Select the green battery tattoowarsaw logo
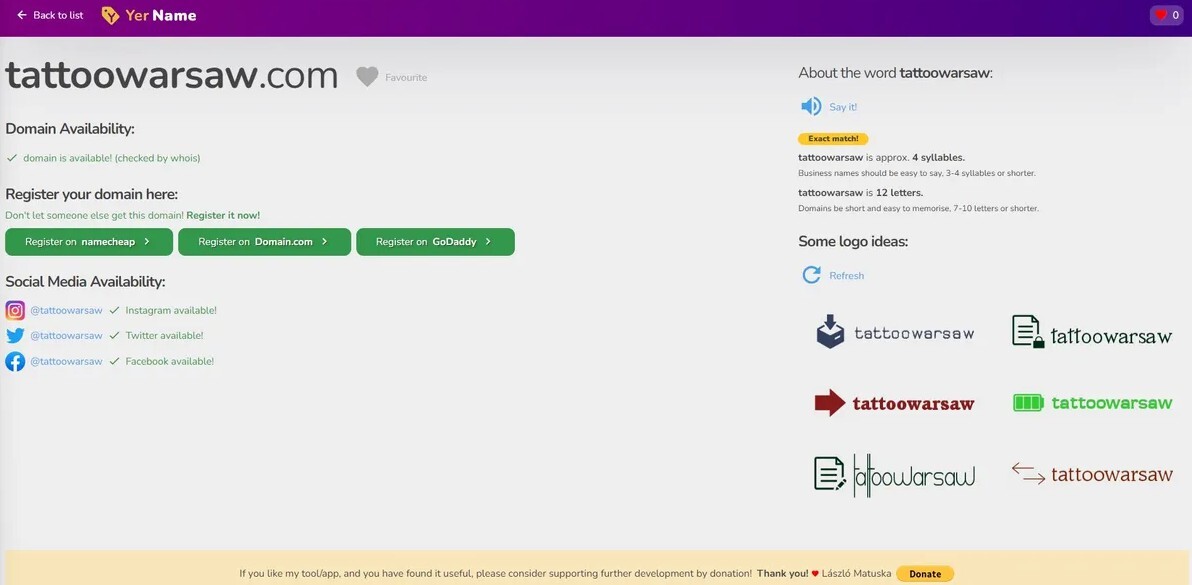Image resolution: width=1192 pixels, height=585 pixels. tap(1092, 403)
